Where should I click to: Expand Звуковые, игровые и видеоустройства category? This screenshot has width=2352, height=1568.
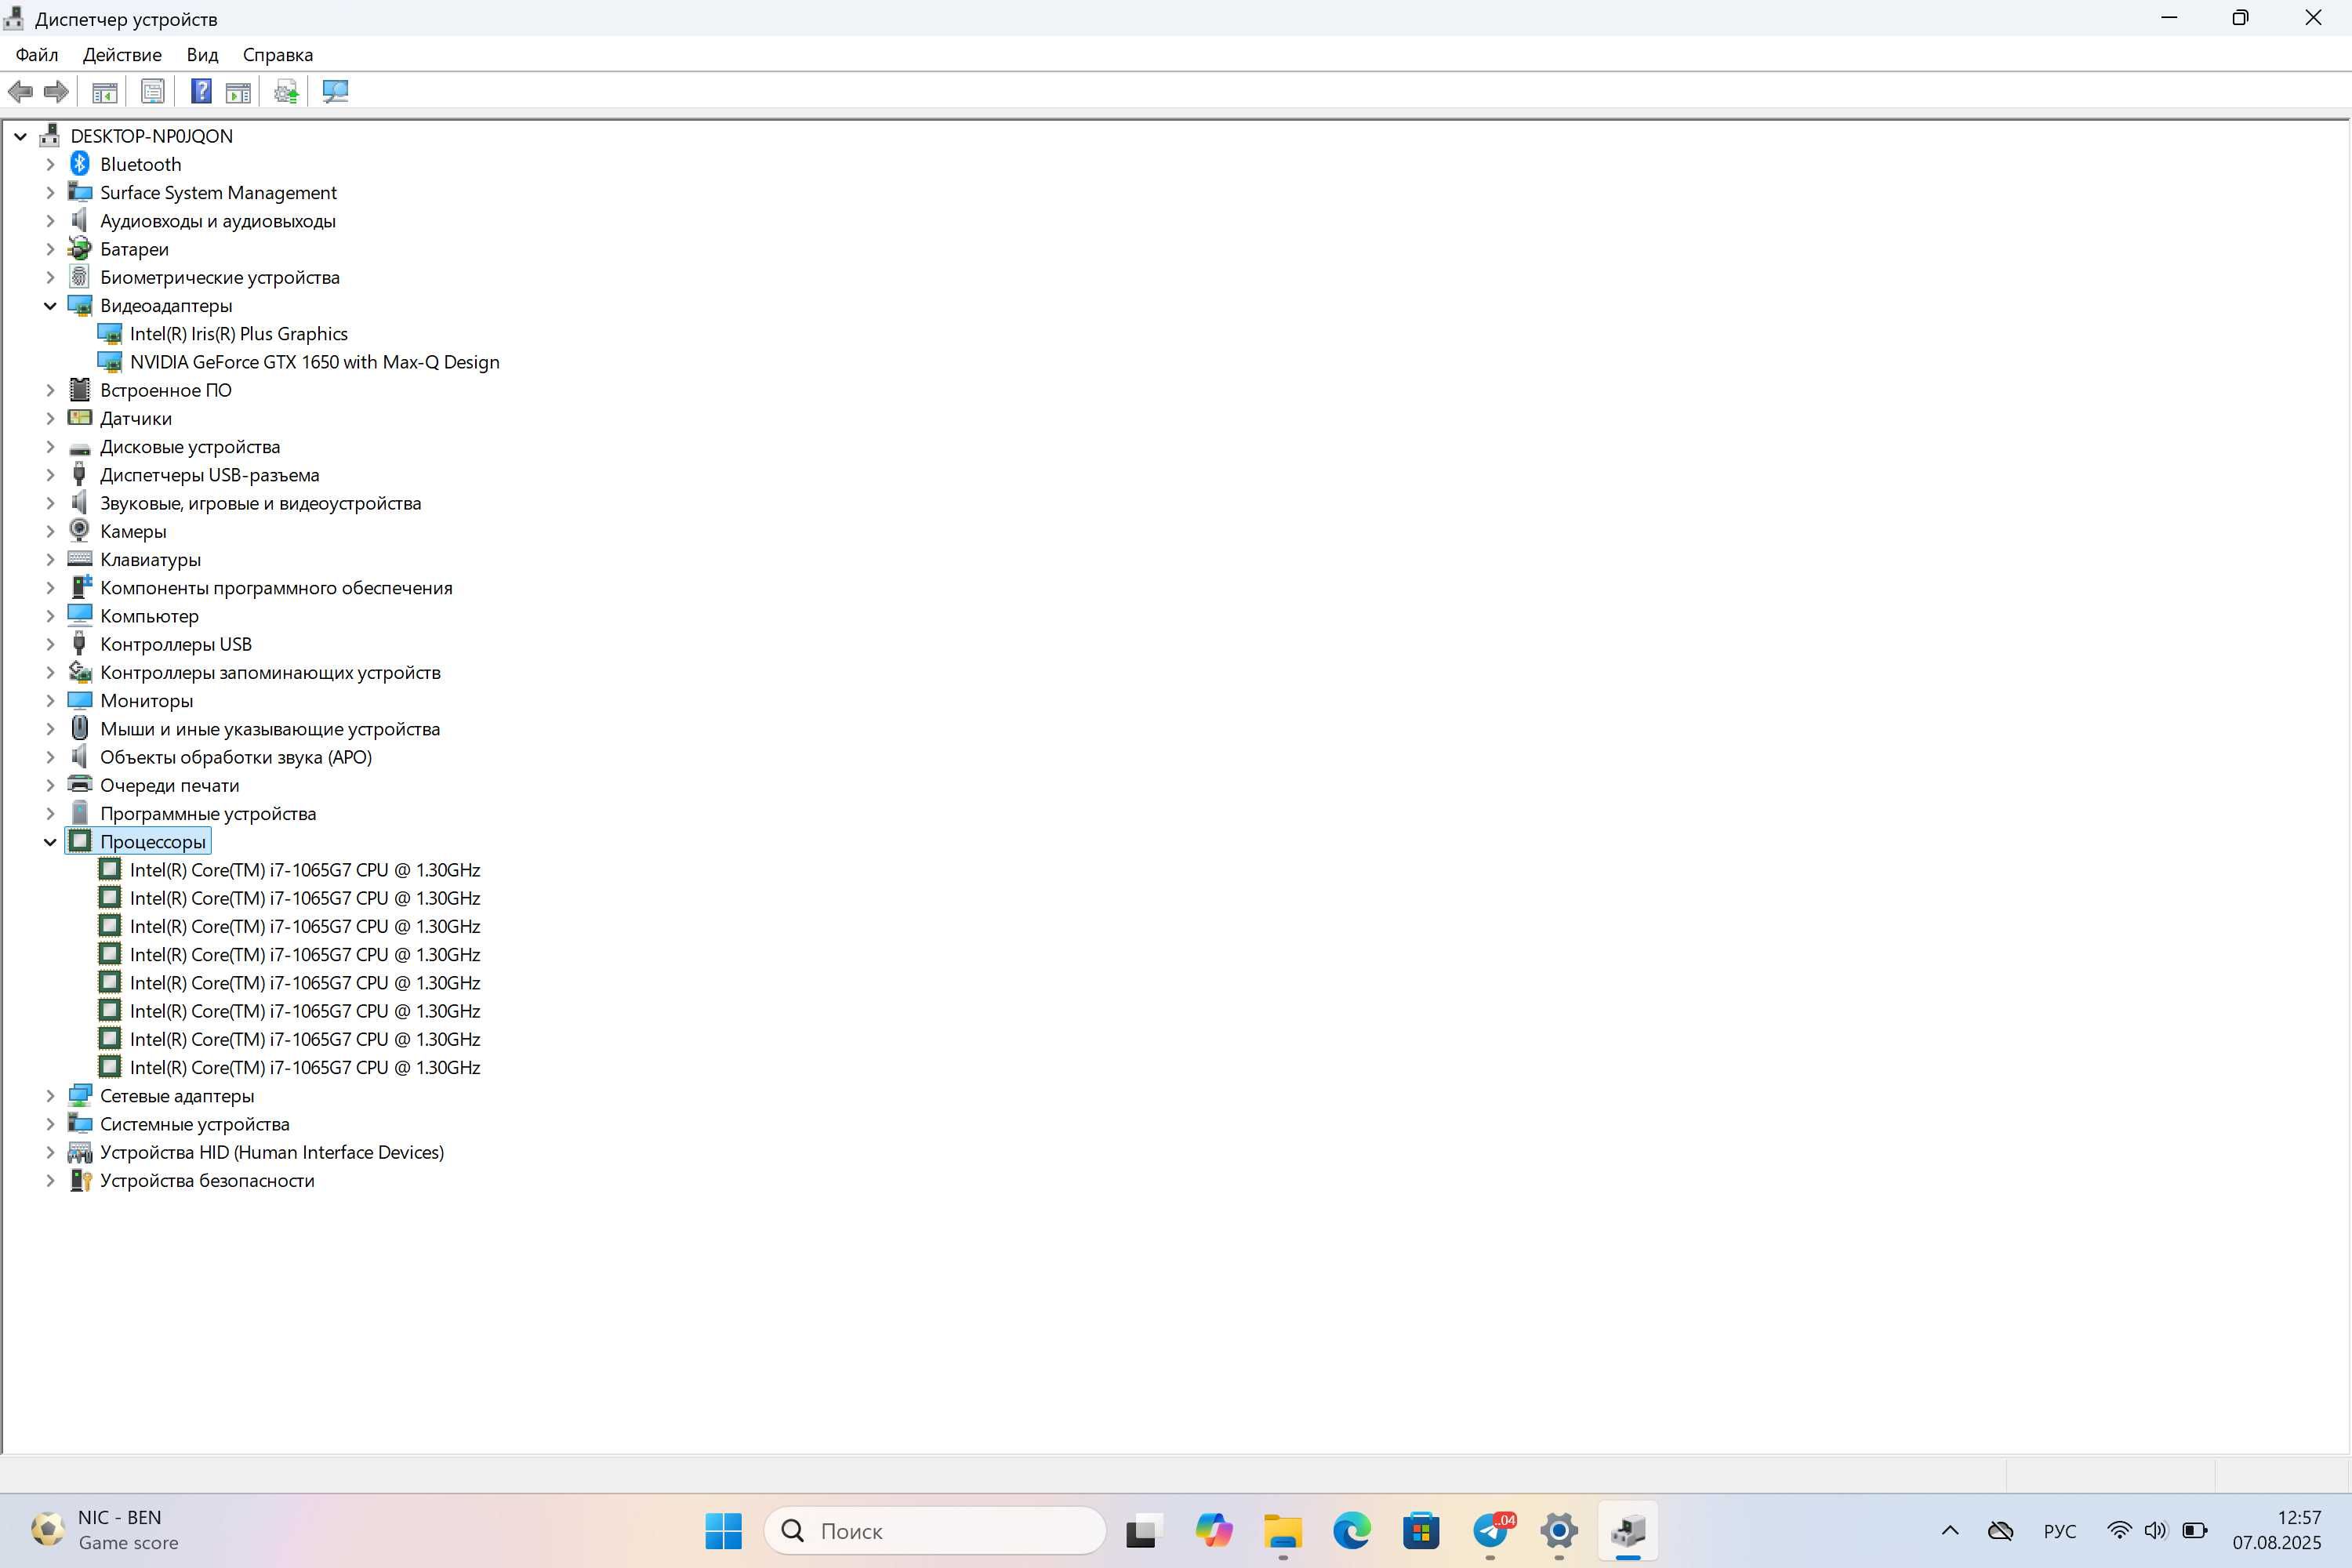(x=50, y=502)
